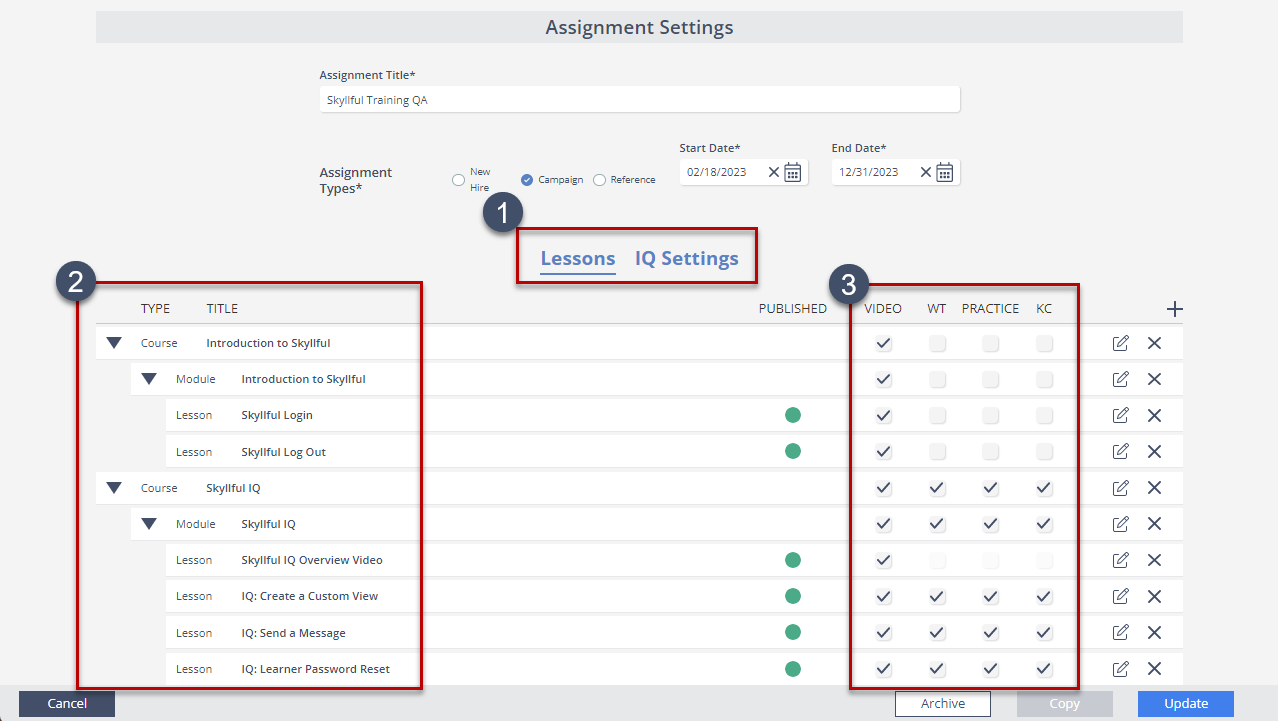Select the New Hire assignment type

[x=458, y=180]
